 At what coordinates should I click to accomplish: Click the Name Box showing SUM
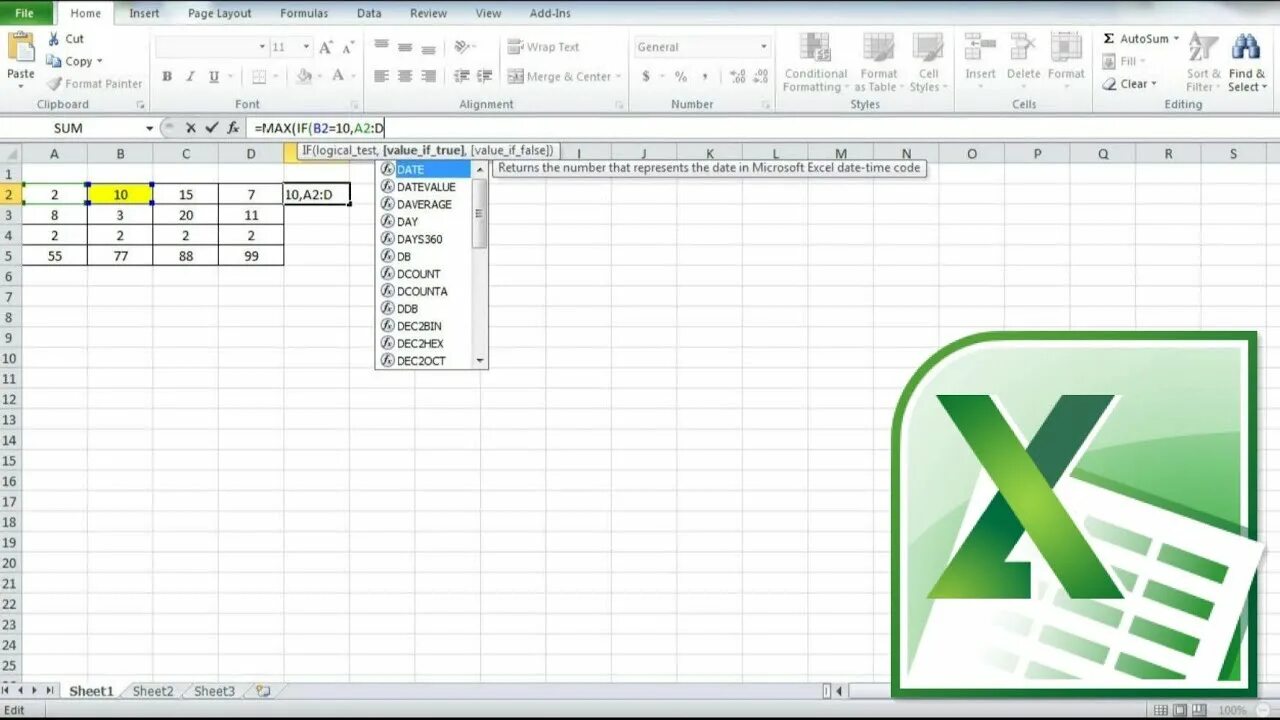click(x=68, y=128)
